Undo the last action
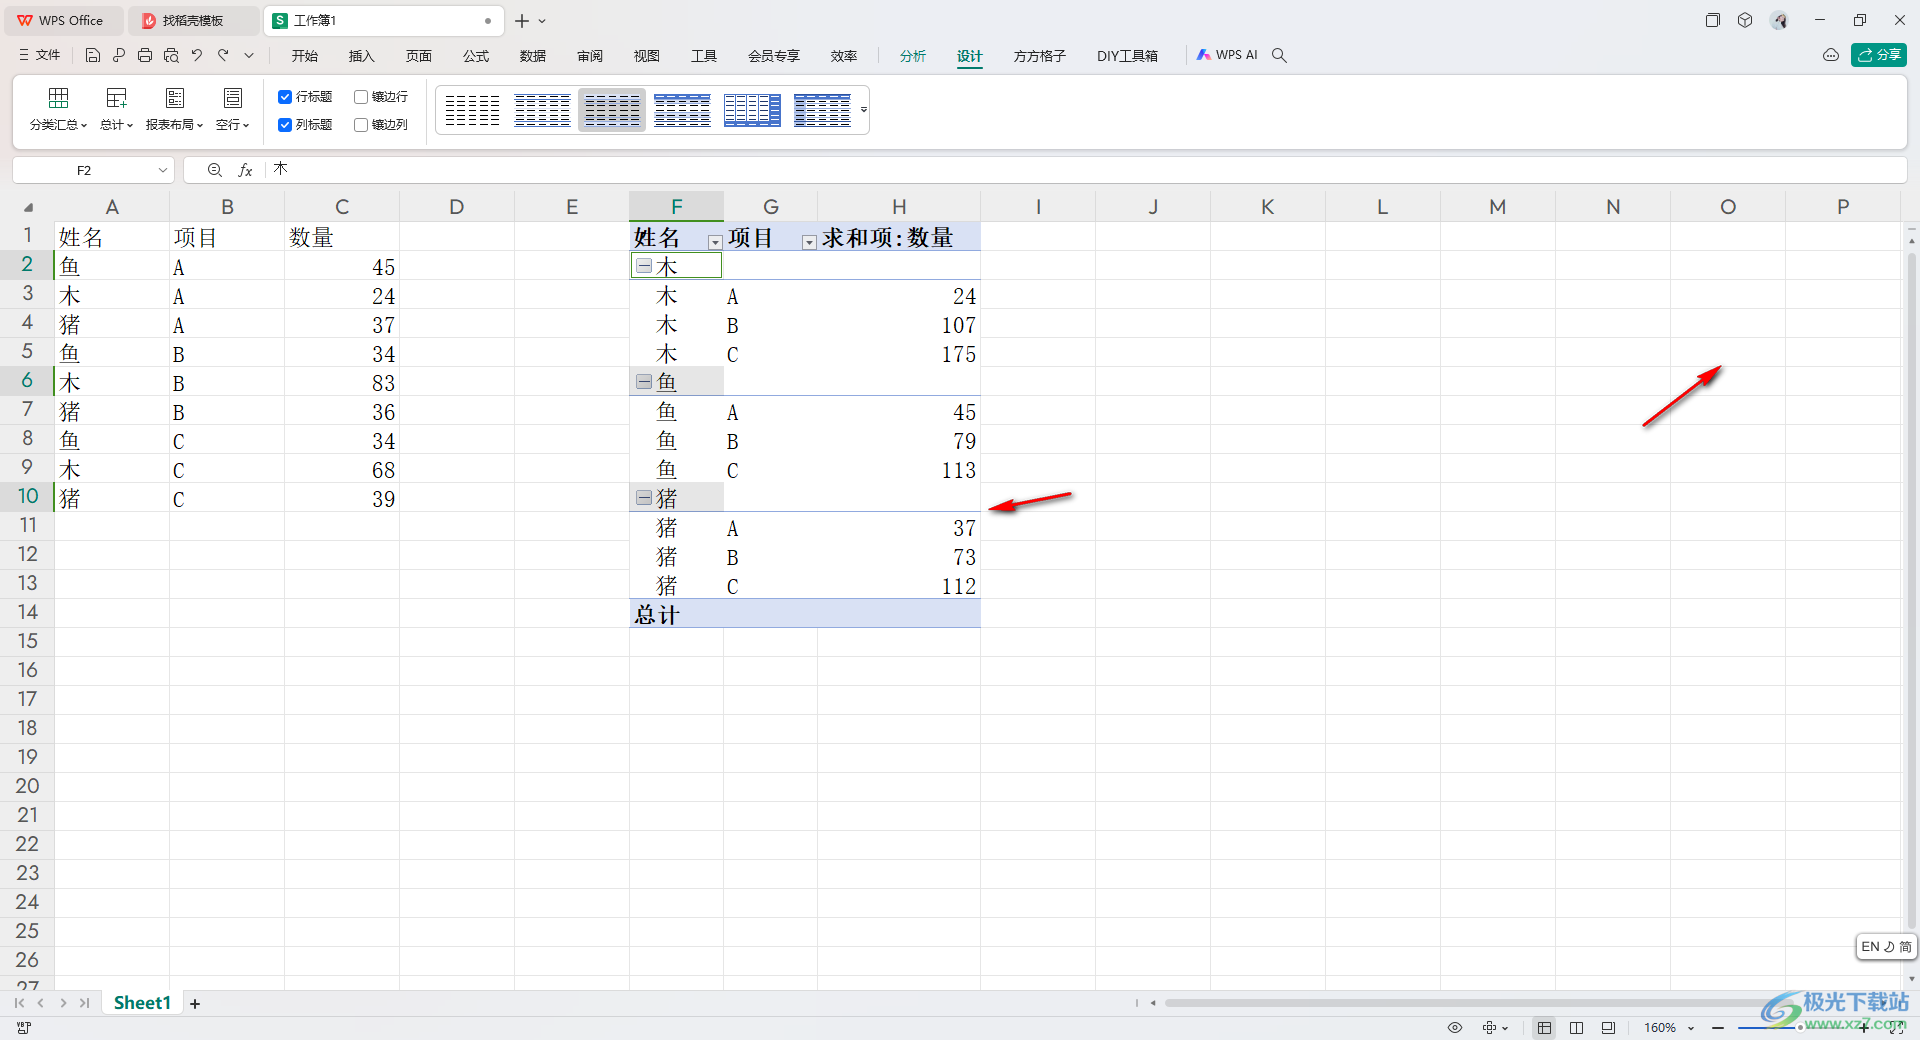Screen dimensions: 1920x1040 [x=197, y=56]
